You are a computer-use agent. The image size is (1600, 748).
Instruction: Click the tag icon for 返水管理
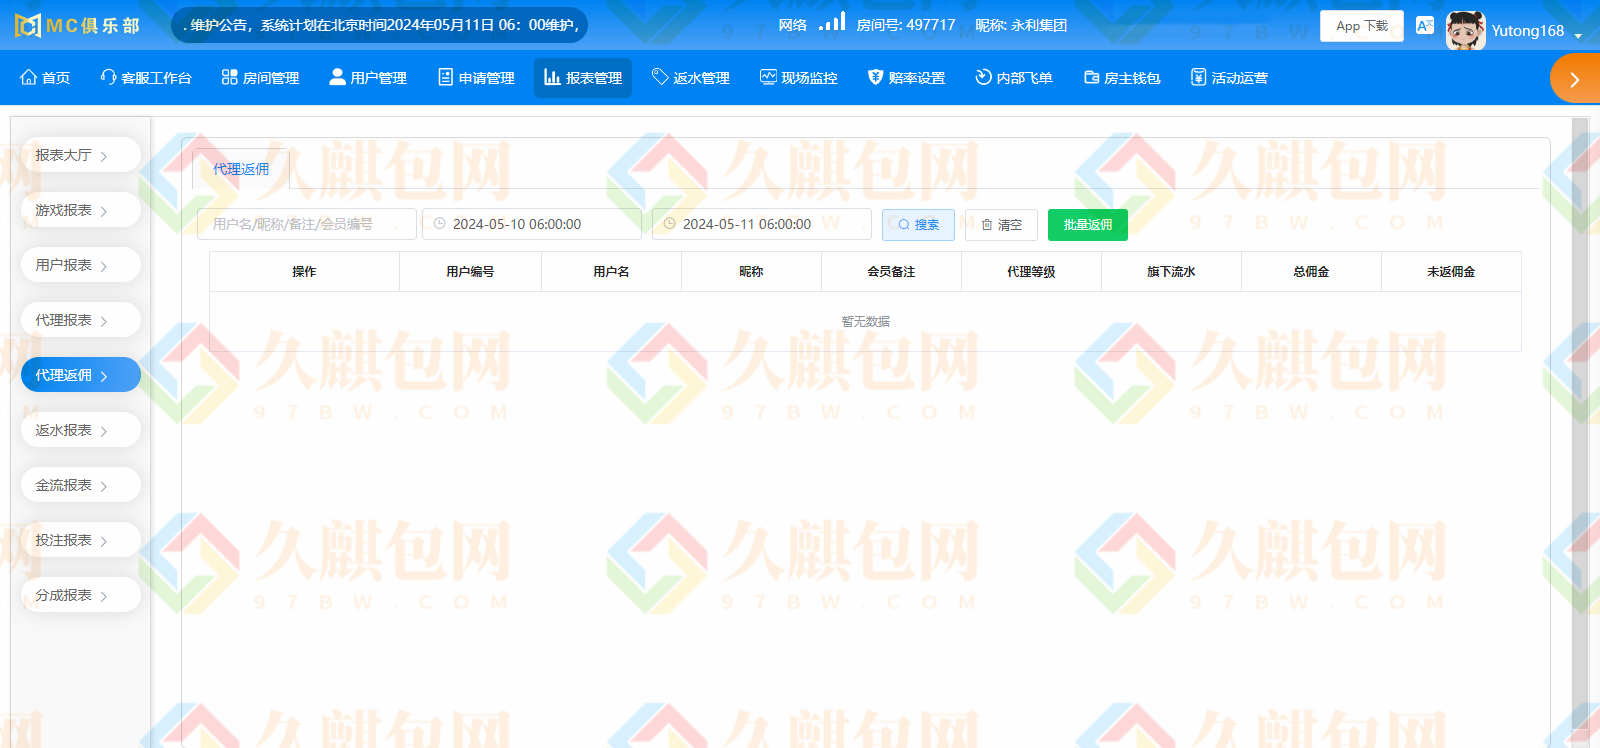click(x=660, y=77)
